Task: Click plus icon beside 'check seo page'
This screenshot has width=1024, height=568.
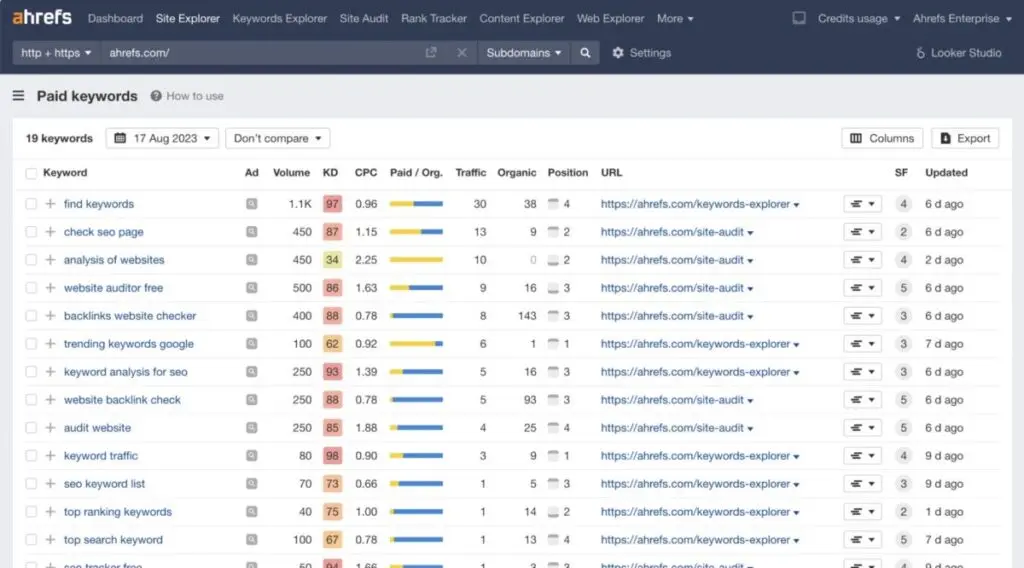Action: 50,232
